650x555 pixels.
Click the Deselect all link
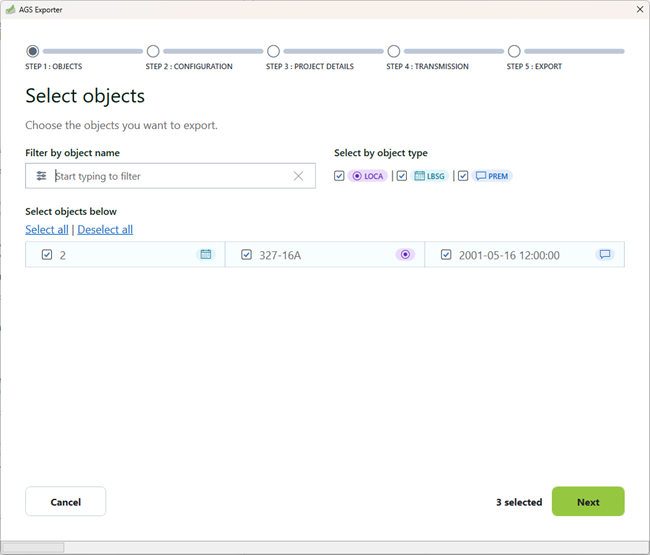pyautogui.click(x=105, y=230)
